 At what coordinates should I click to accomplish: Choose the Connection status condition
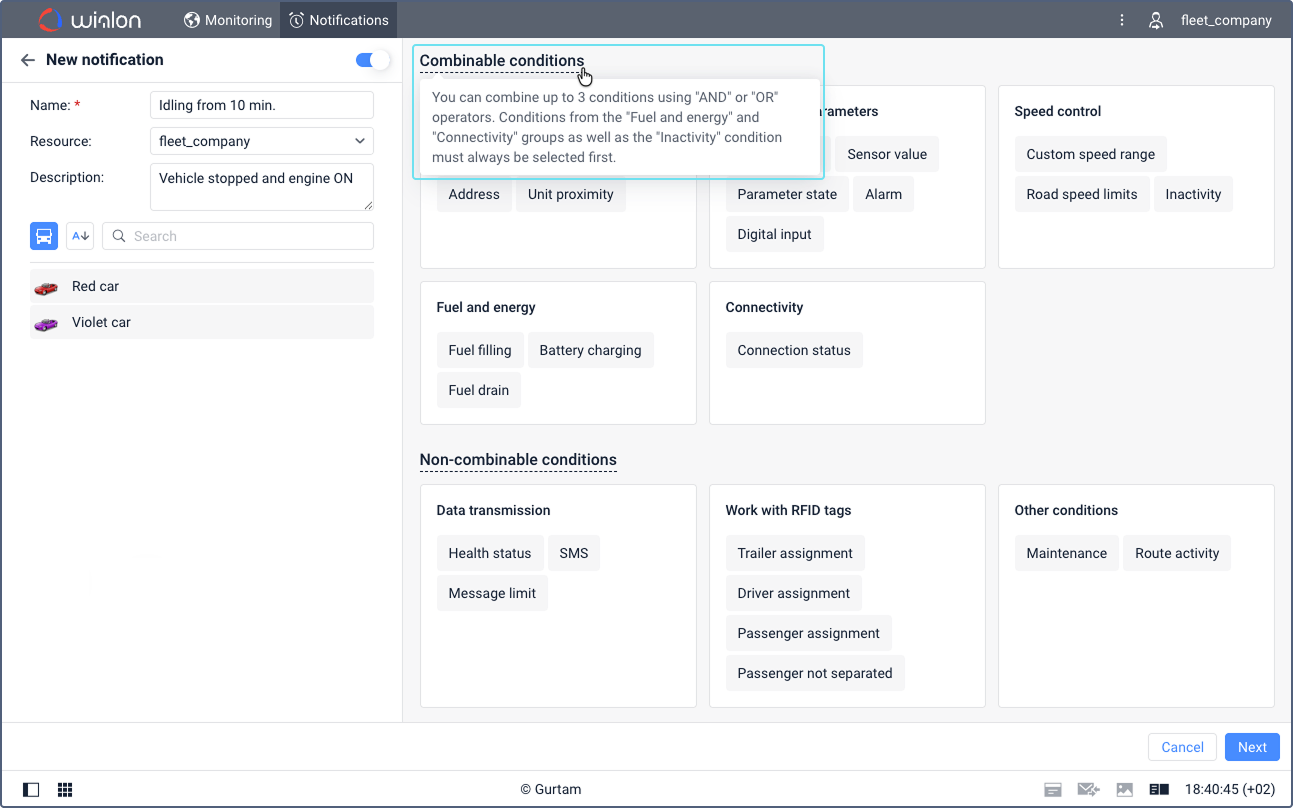[x=794, y=350]
